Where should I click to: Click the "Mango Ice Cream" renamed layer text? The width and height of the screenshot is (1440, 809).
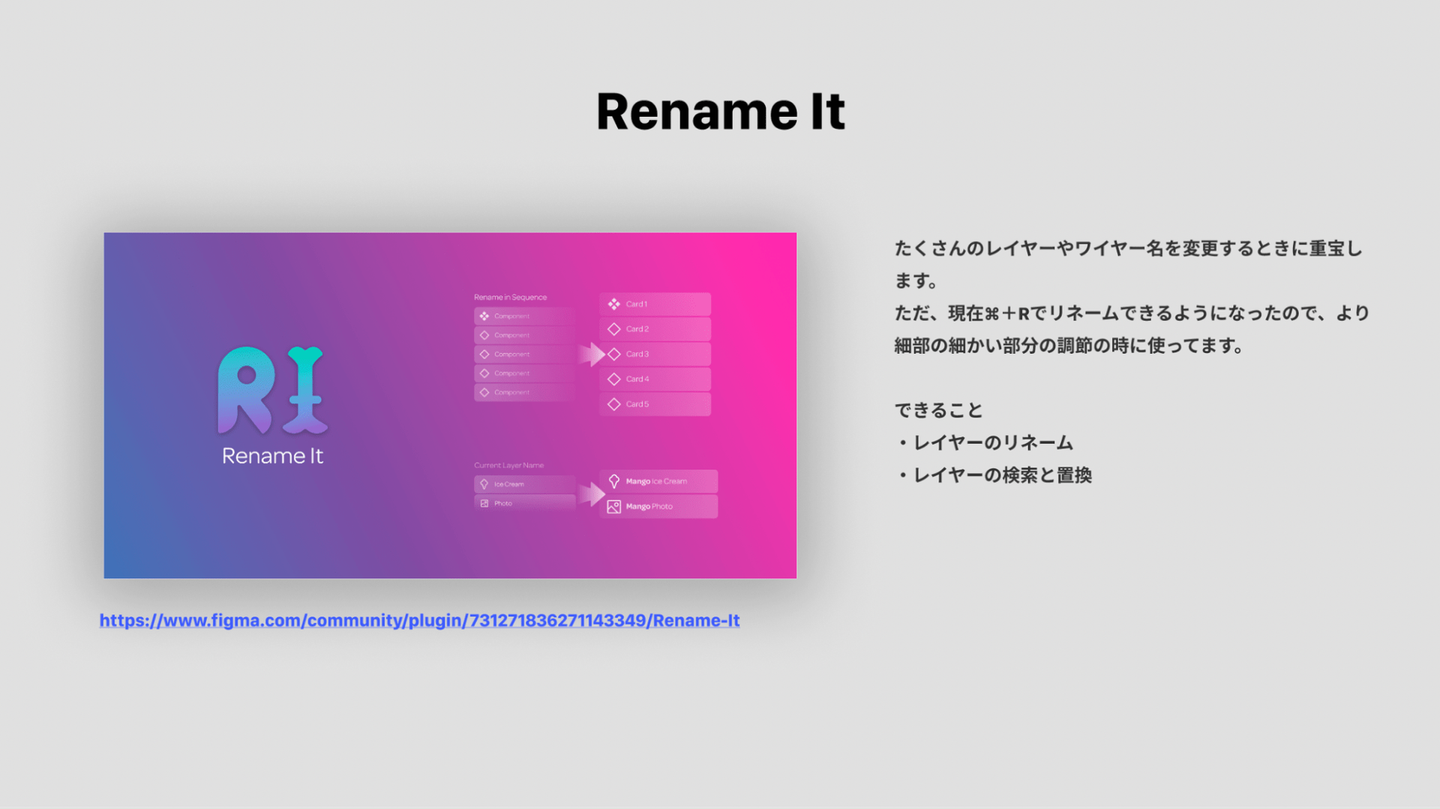656,481
